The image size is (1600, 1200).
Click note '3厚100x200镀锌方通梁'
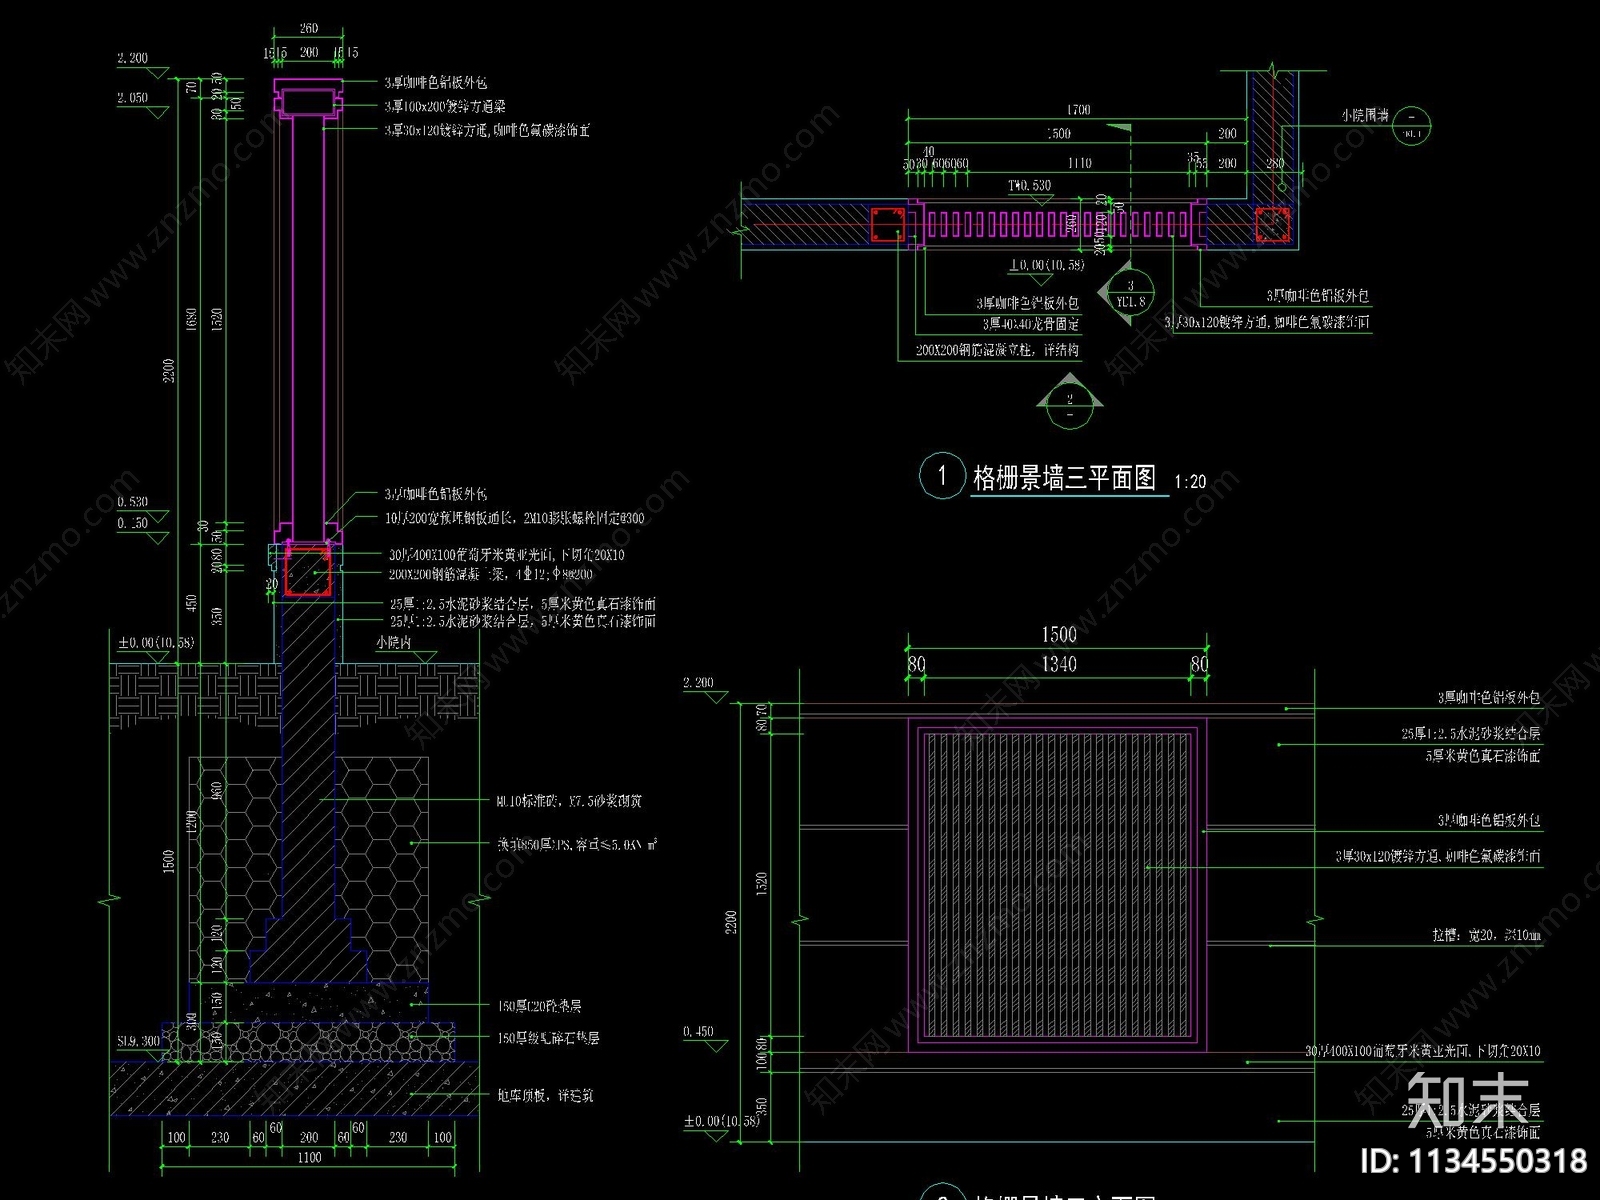[x=445, y=106]
